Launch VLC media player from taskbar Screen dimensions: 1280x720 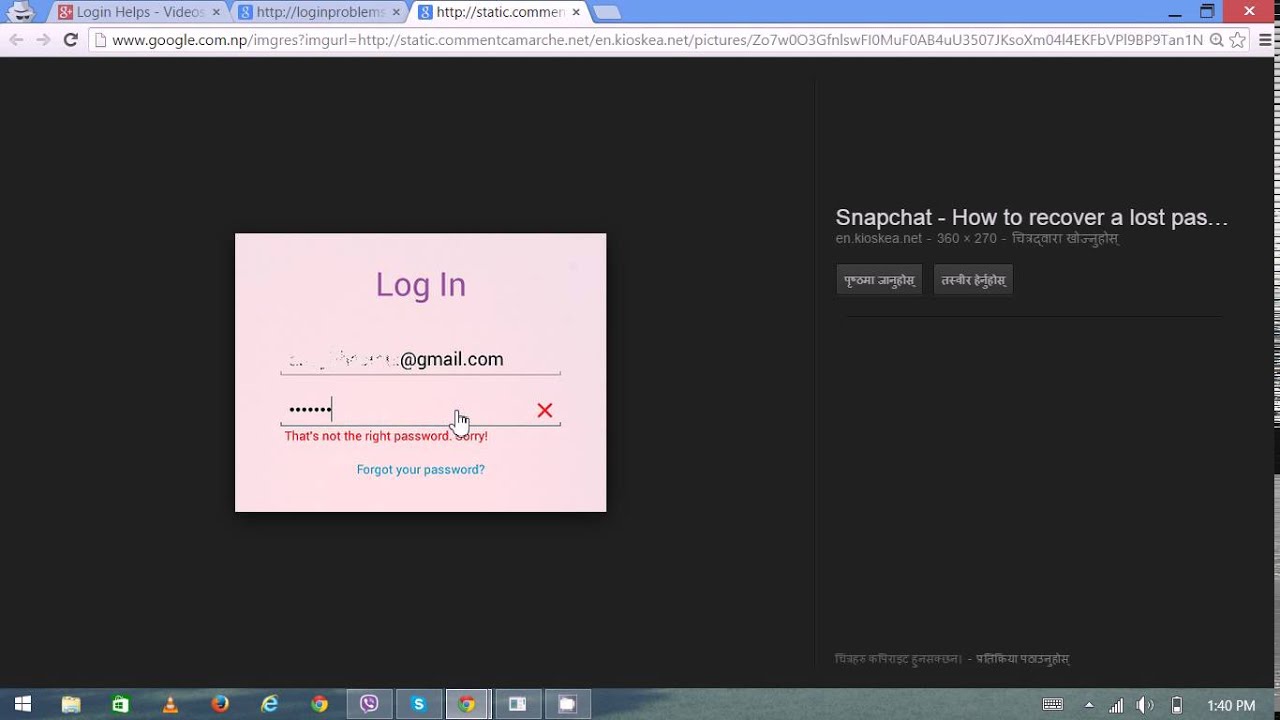click(x=170, y=704)
